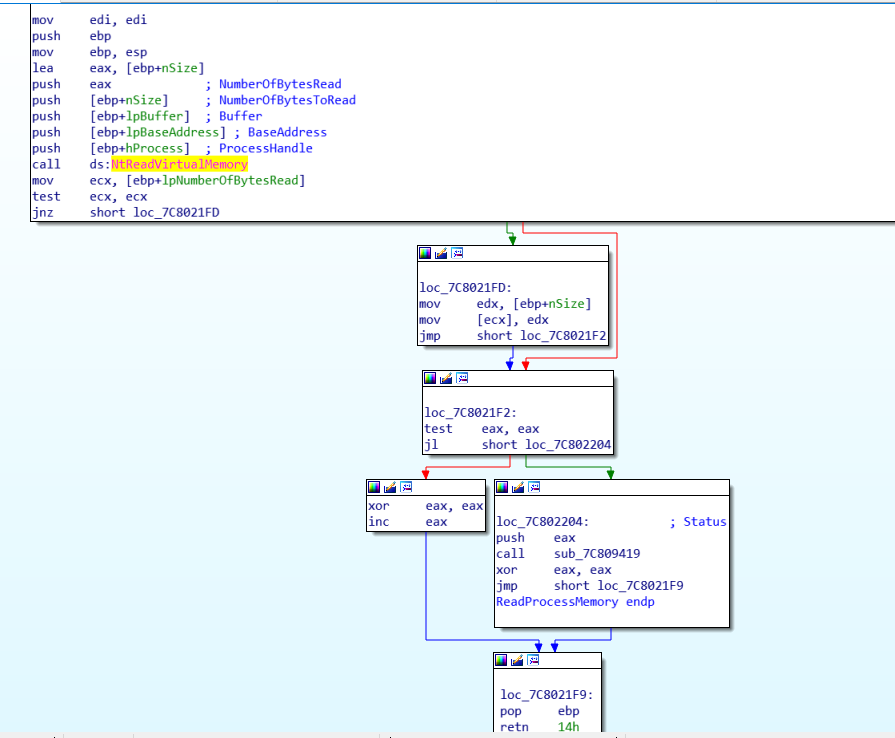This screenshot has height=738, width=895.
Task: Set node color on loc_7C8021F2 block
Action: point(431,378)
